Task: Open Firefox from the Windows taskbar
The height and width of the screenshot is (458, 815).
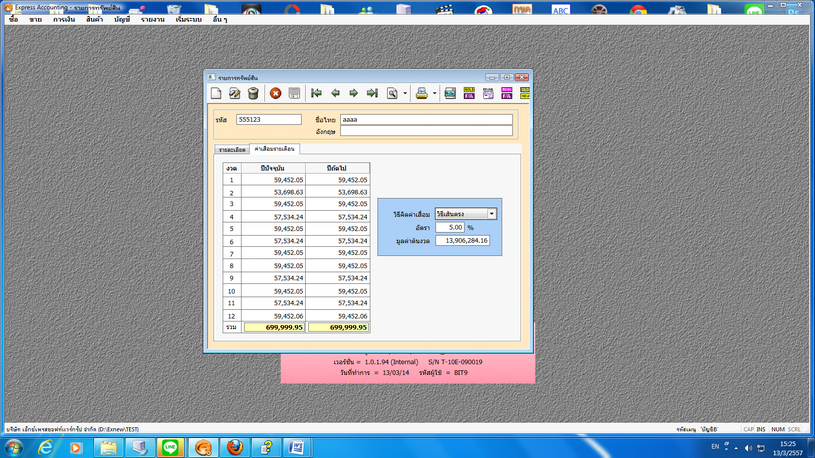Action: [x=234, y=447]
